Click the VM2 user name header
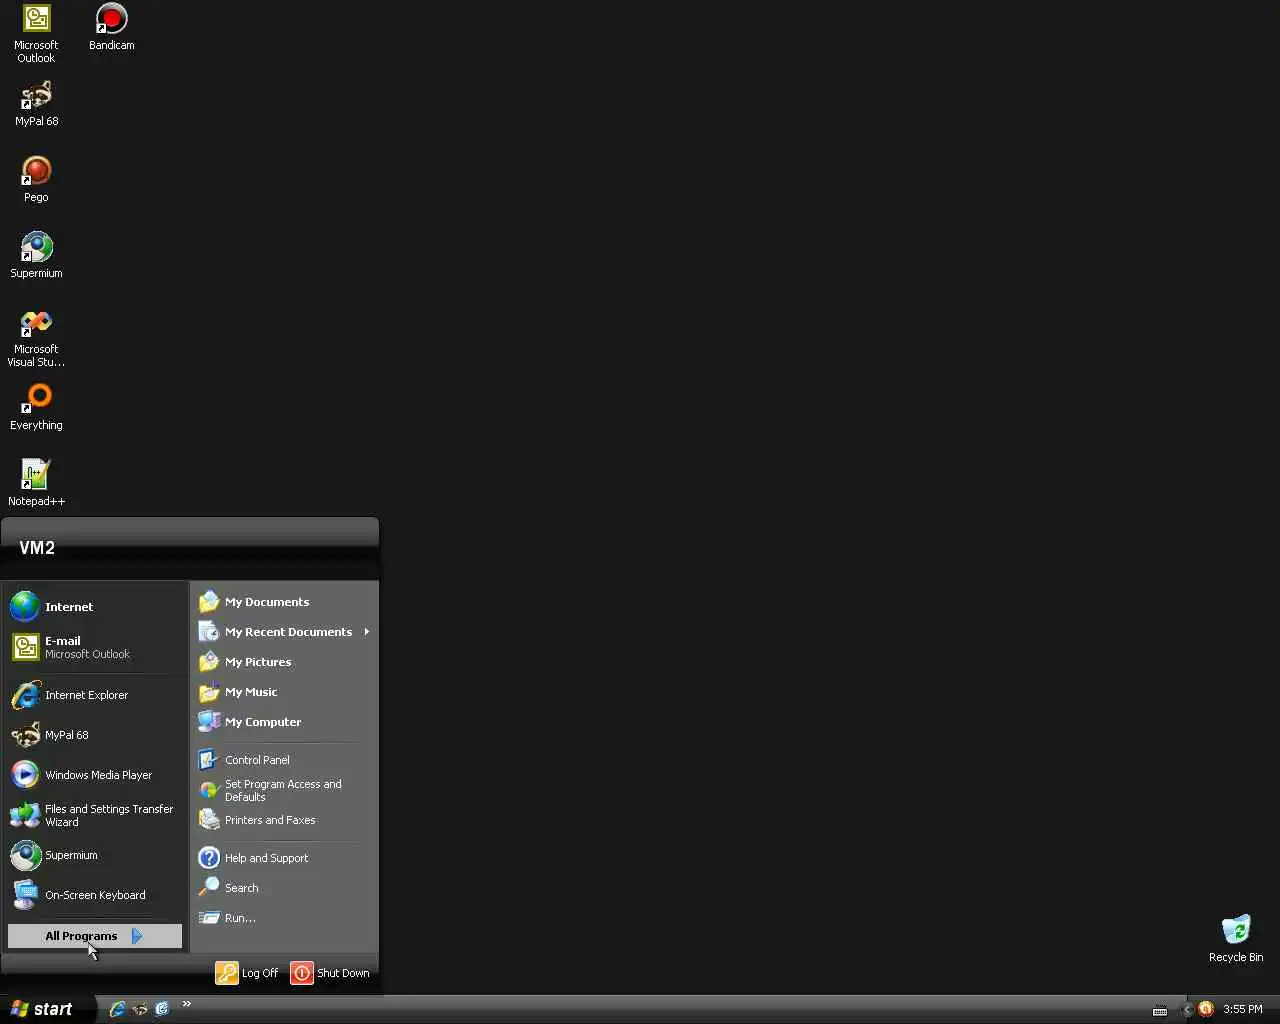Screen dimensions: 1280x1024 (37, 548)
